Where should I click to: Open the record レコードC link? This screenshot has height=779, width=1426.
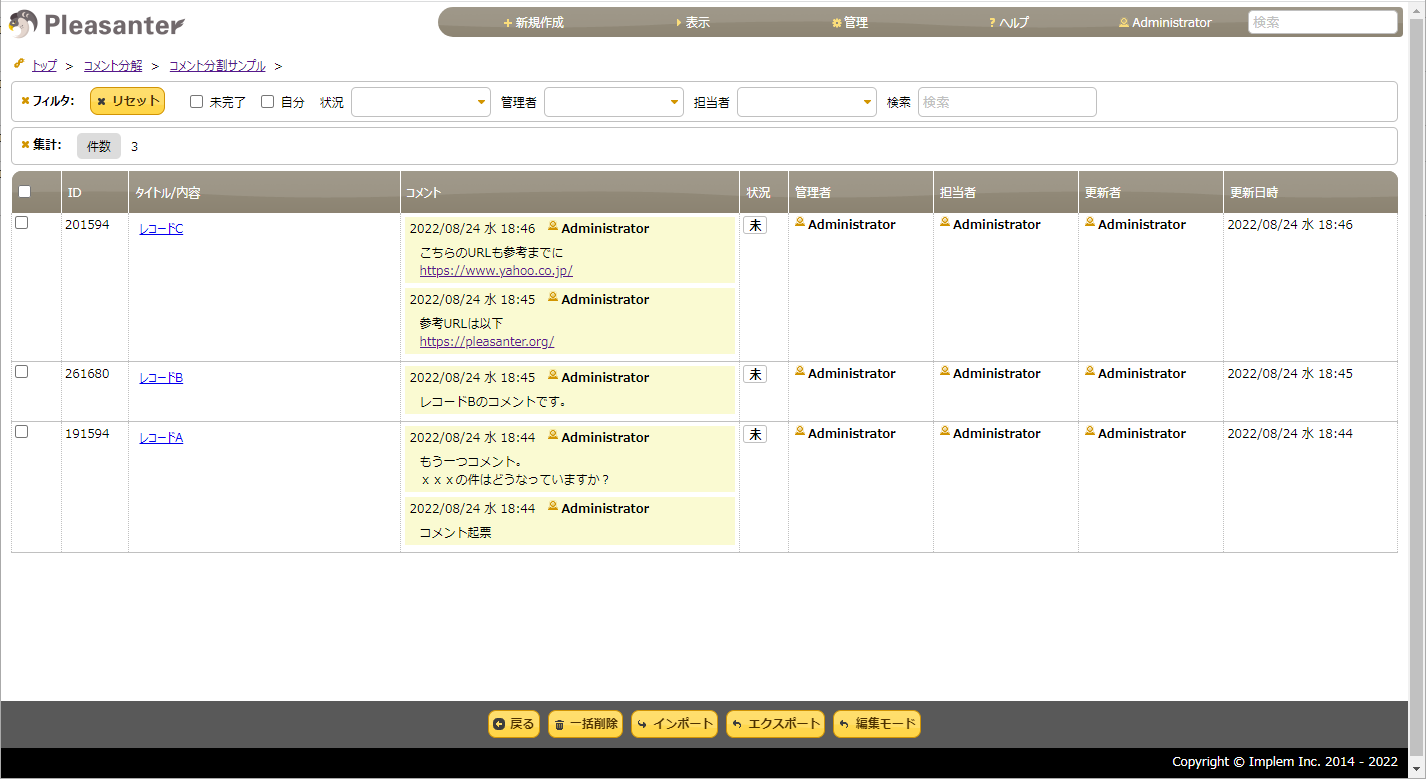tap(160, 228)
